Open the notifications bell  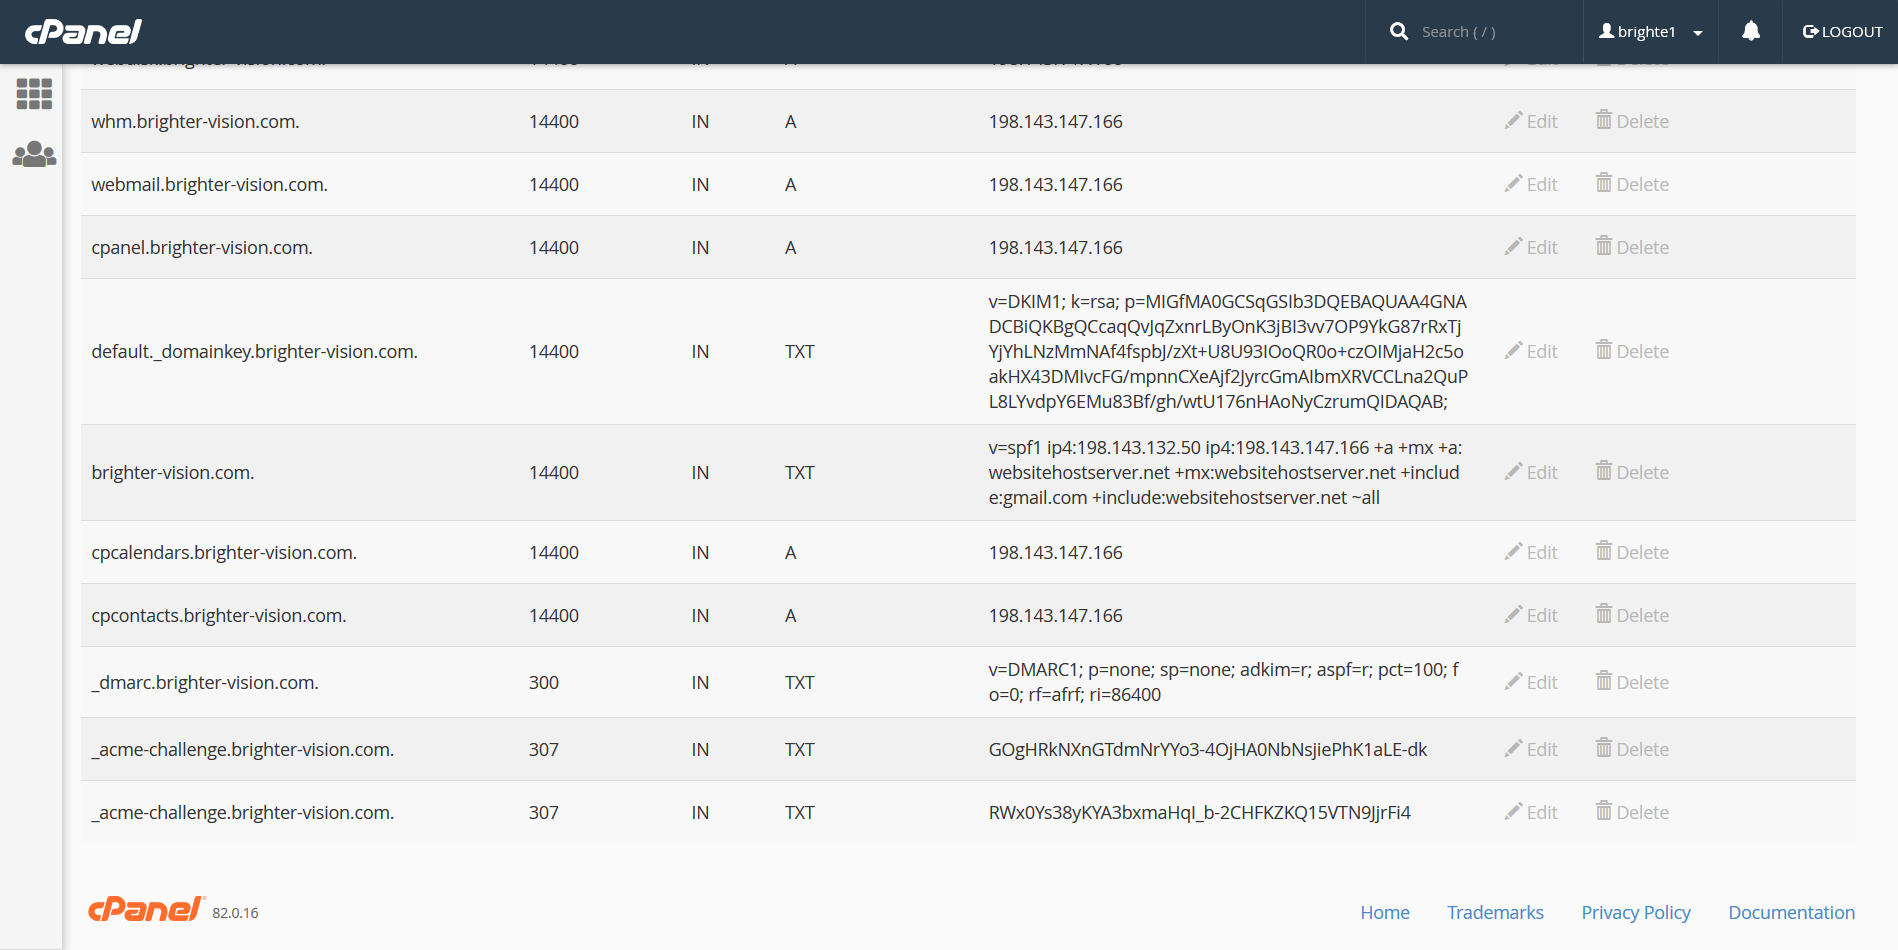tap(1750, 31)
